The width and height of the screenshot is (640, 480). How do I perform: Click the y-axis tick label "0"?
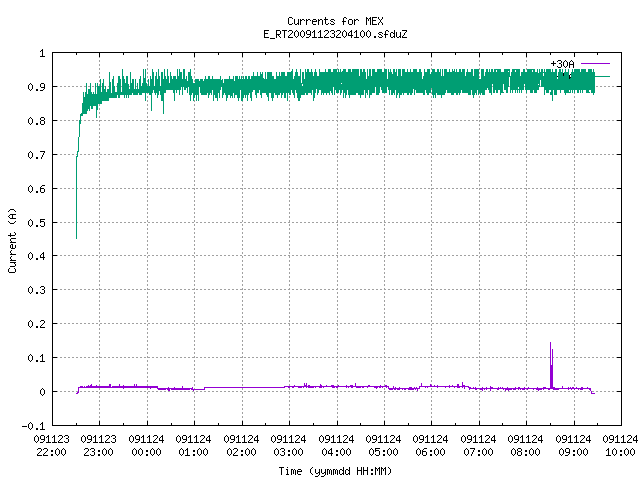(42, 392)
